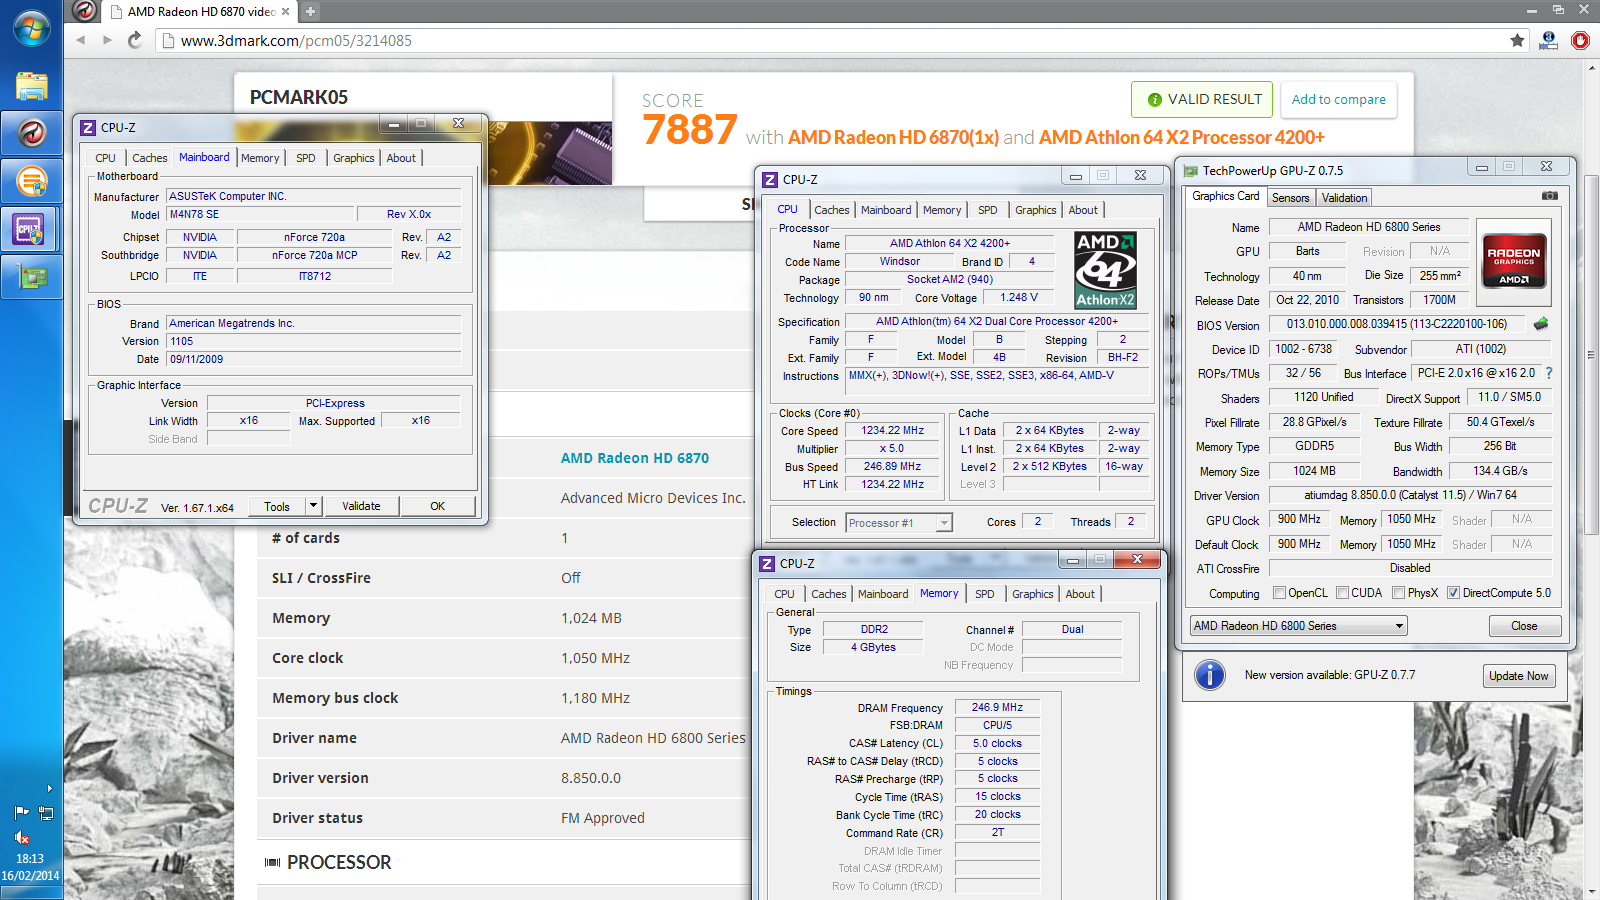Switch to Sensors tab in GPU-Z
This screenshot has height=900, width=1600.
click(1290, 198)
